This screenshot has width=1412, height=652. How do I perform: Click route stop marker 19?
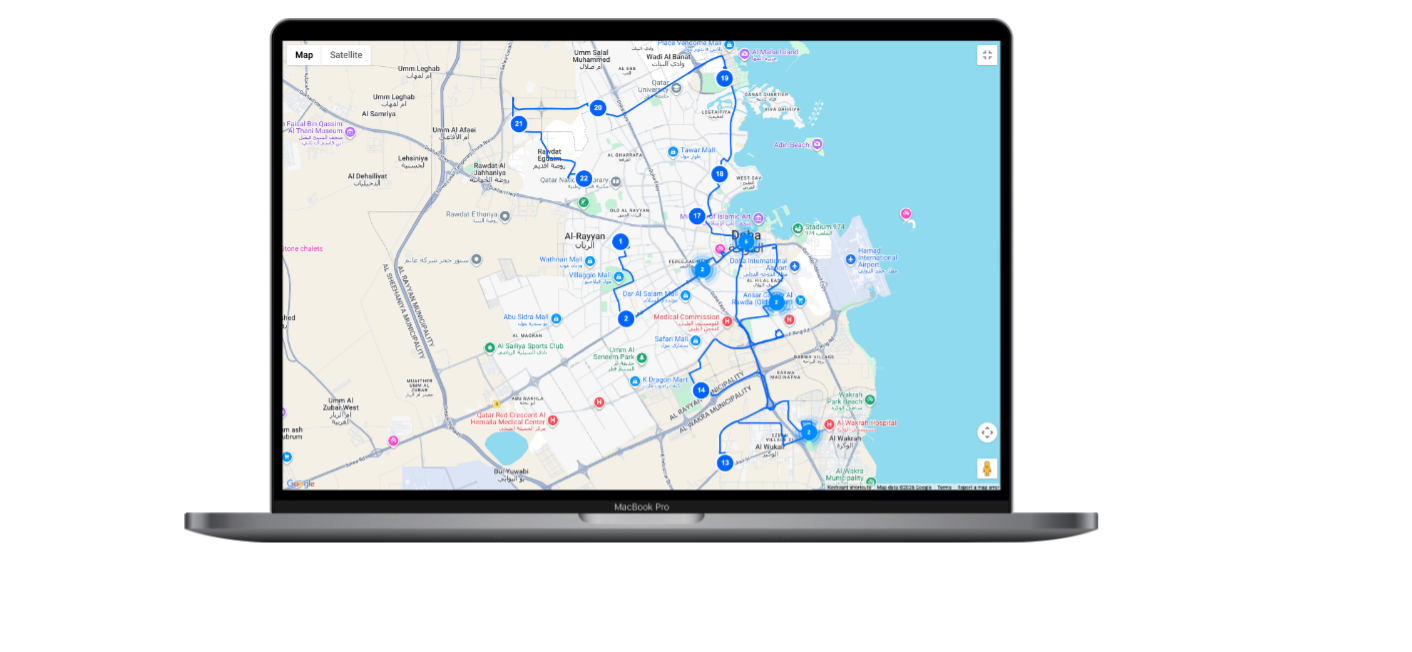point(725,78)
